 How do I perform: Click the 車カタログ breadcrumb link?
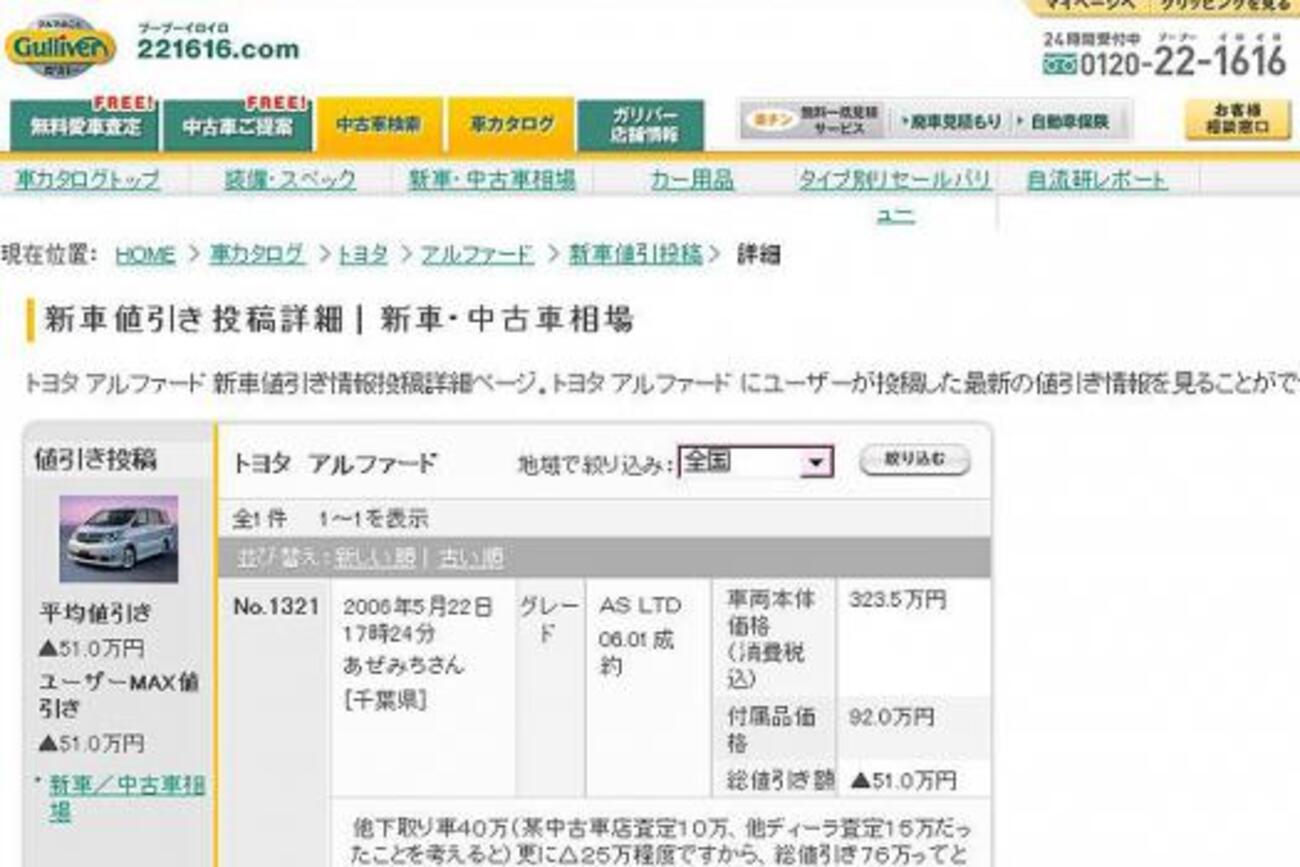[x=257, y=255]
